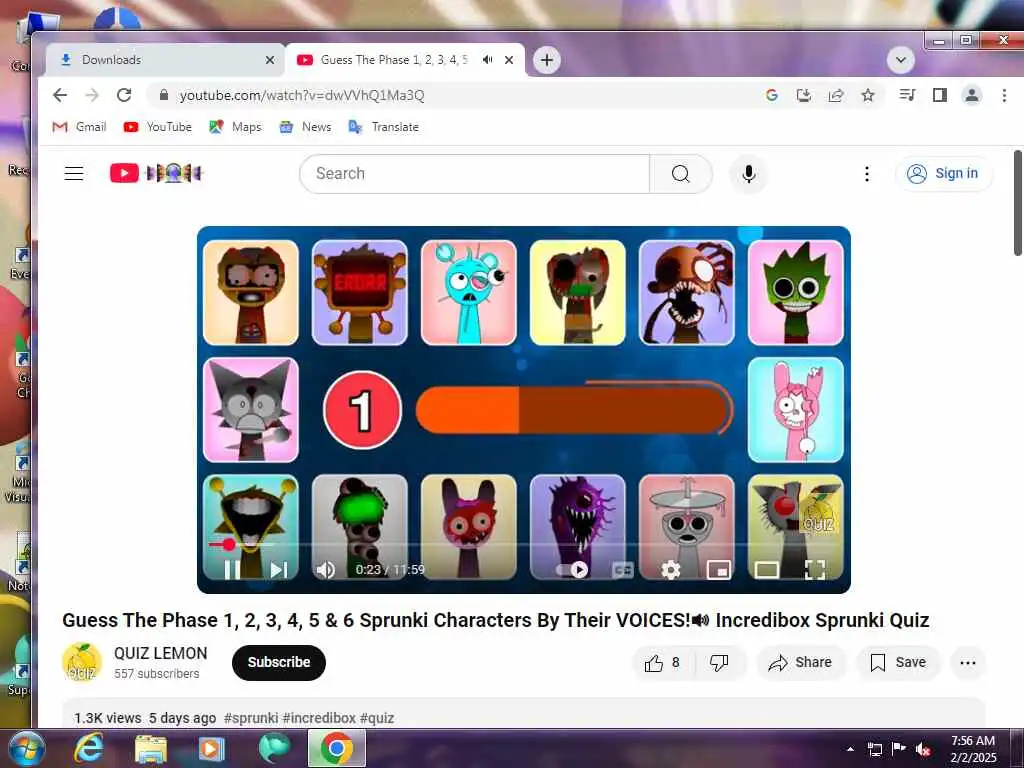Click the Sign in button

(x=944, y=174)
